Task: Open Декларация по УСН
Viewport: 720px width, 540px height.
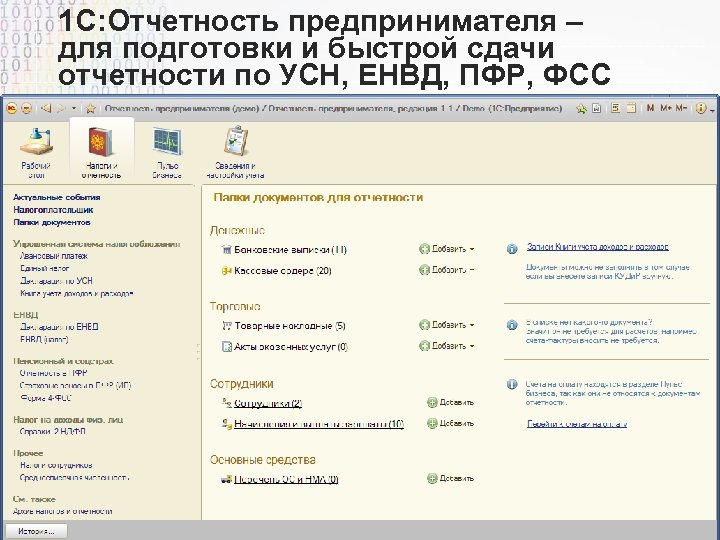Action: (x=56, y=281)
